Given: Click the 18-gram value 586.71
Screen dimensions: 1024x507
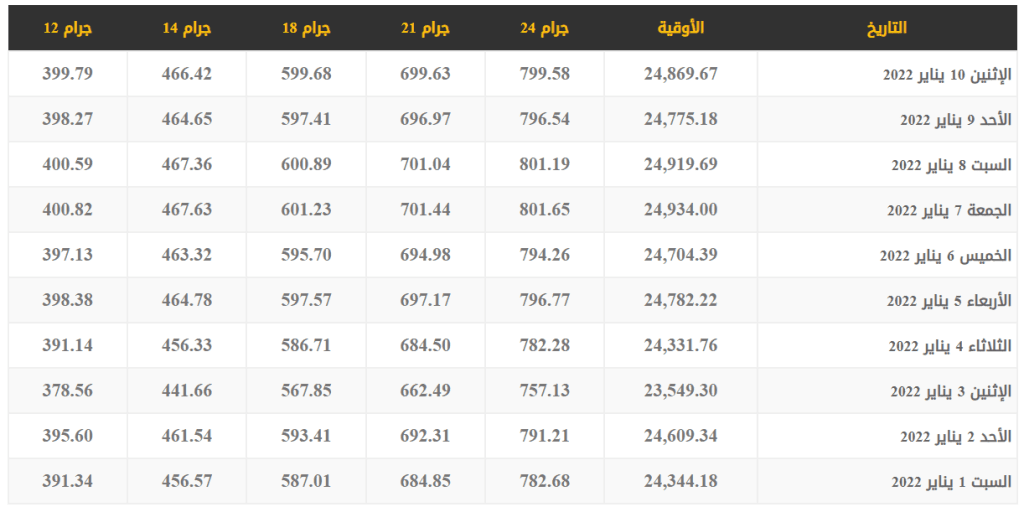Looking at the screenshot, I should [306, 345].
